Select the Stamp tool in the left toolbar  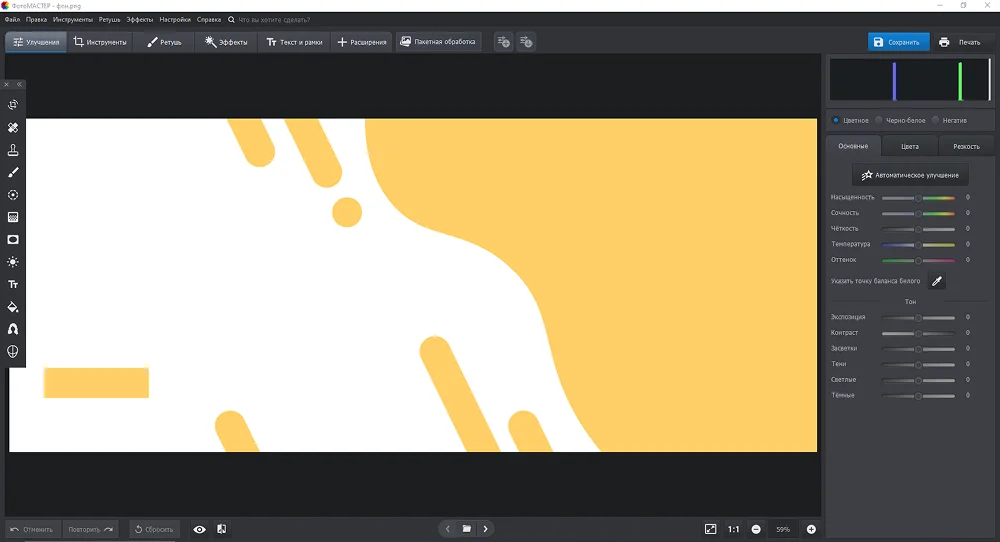(x=13, y=150)
